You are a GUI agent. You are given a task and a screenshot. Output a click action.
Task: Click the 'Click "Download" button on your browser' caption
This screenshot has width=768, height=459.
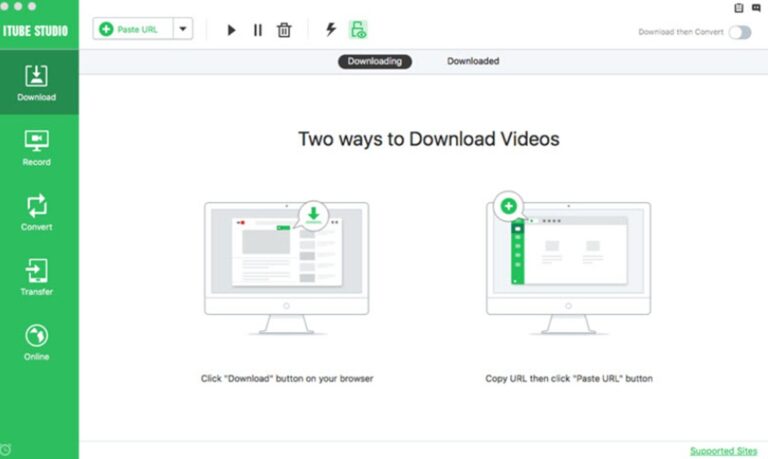click(287, 379)
